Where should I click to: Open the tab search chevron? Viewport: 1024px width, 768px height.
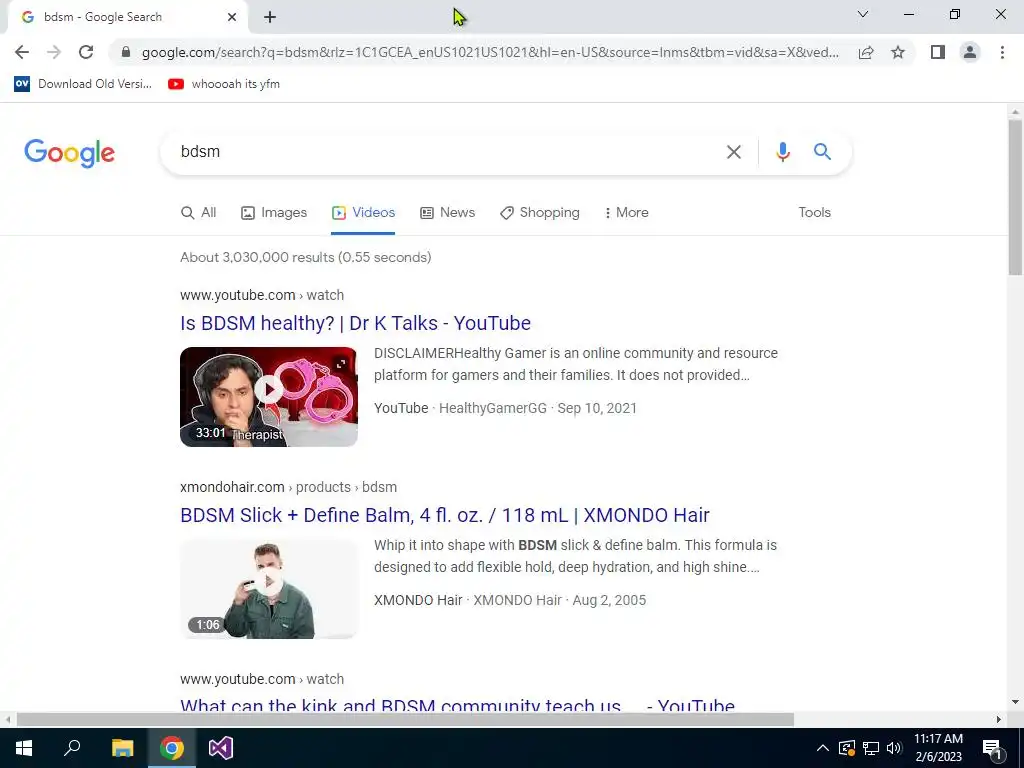[863, 14]
